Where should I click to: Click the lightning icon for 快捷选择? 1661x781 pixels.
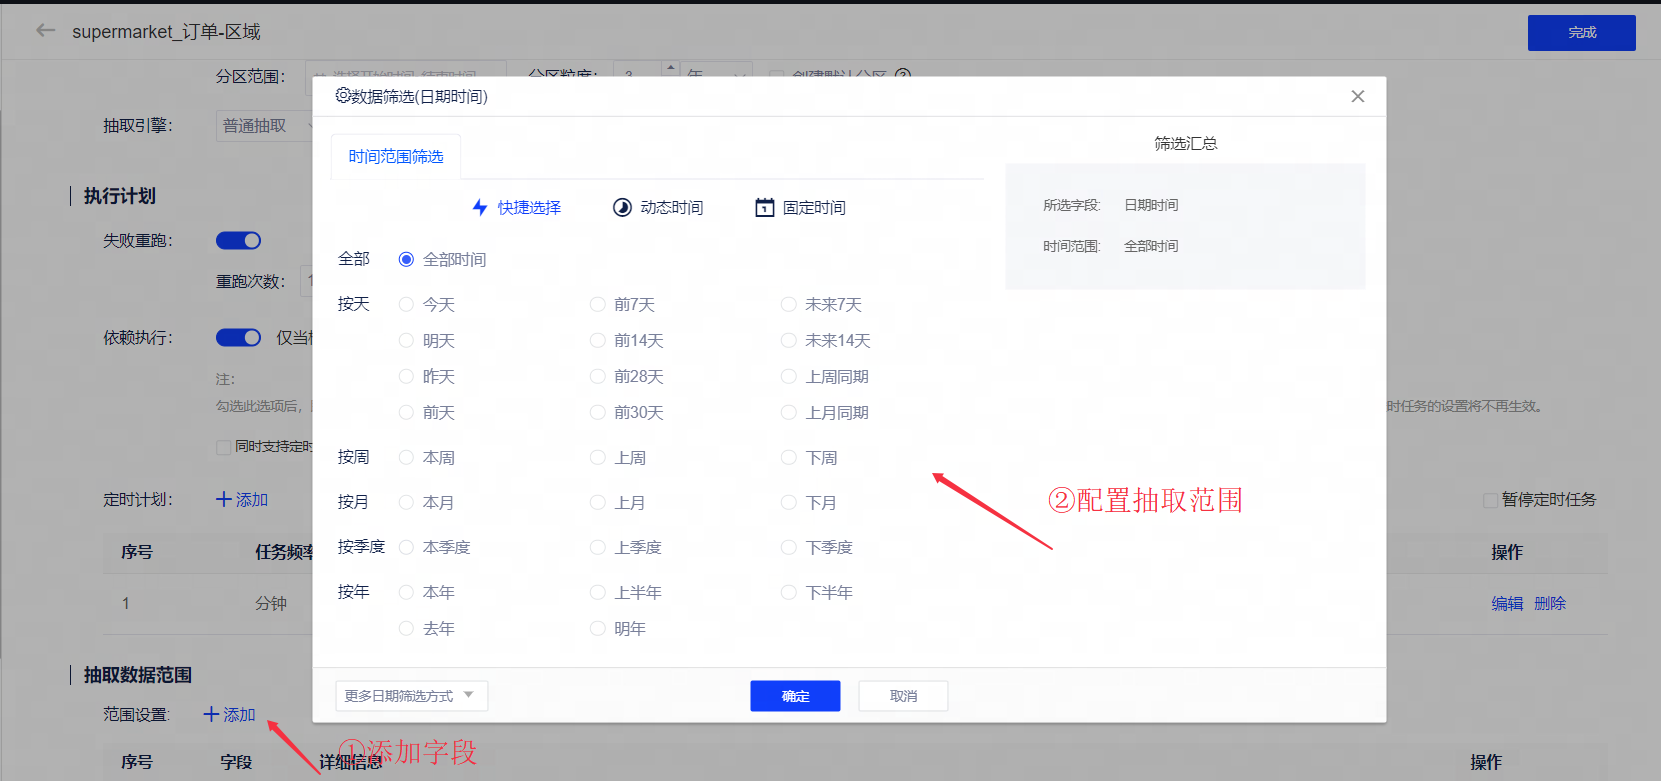(x=480, y=207)
